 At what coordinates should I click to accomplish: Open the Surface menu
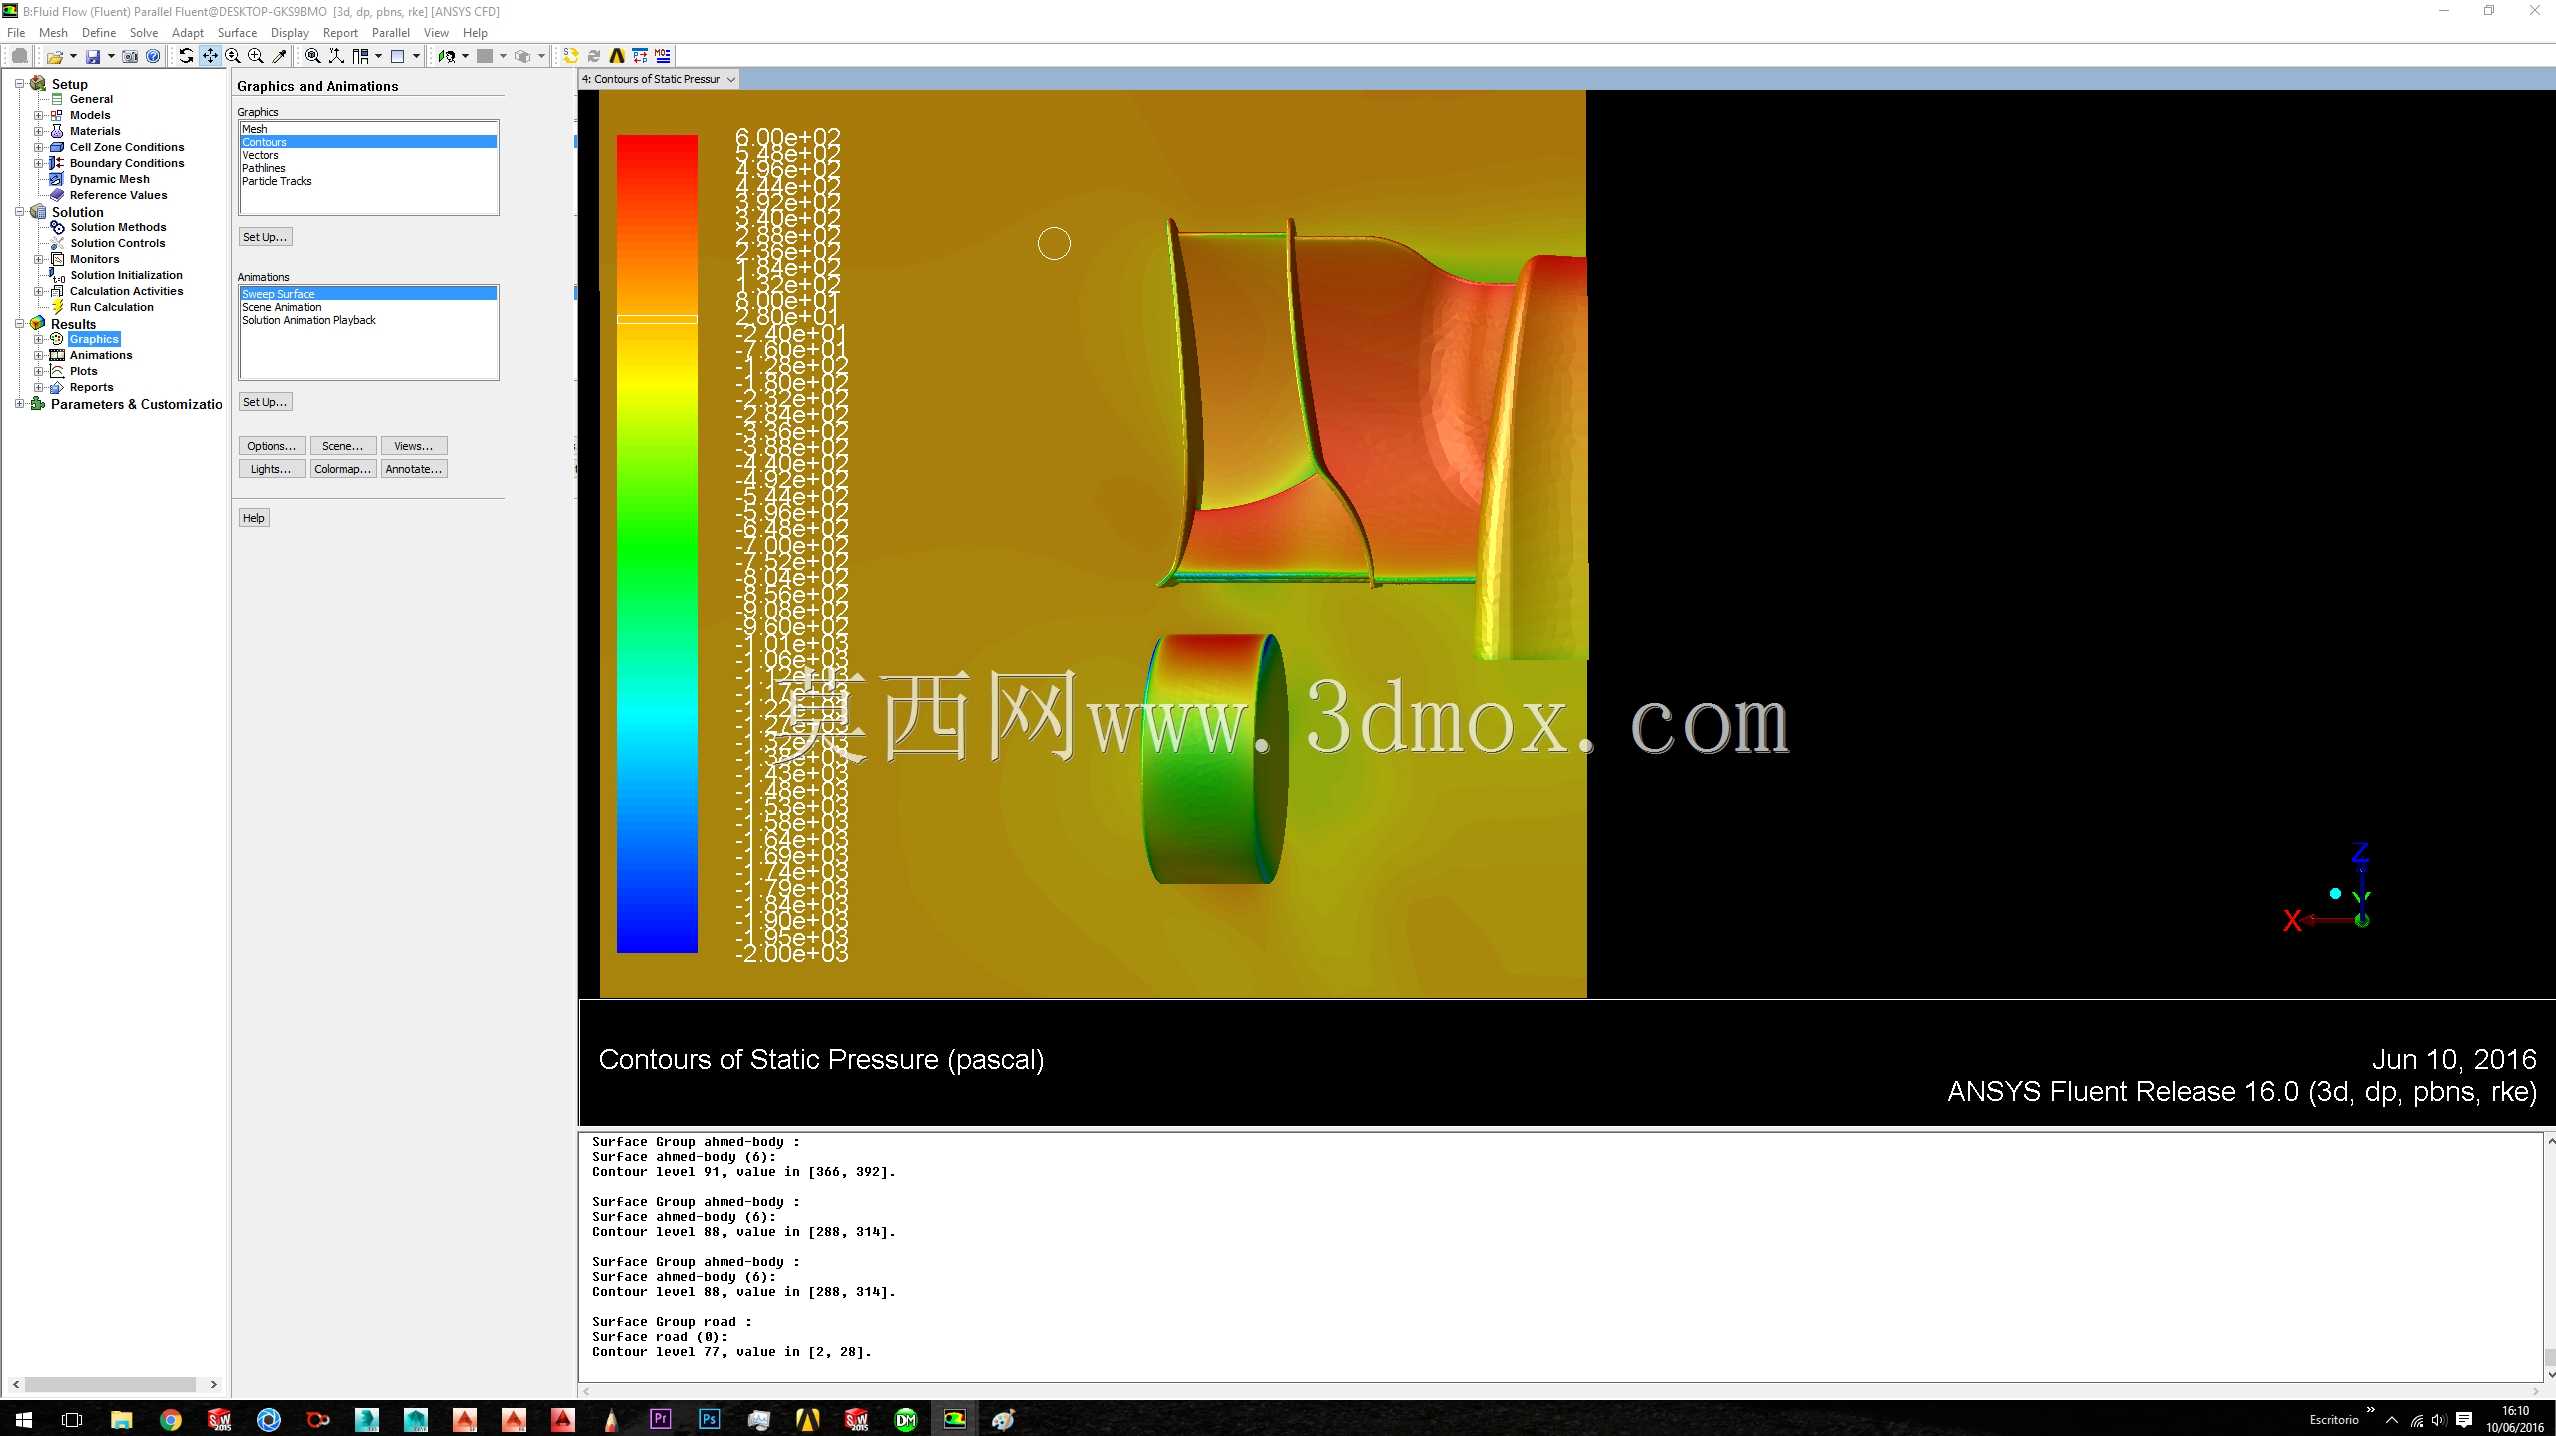237,33
